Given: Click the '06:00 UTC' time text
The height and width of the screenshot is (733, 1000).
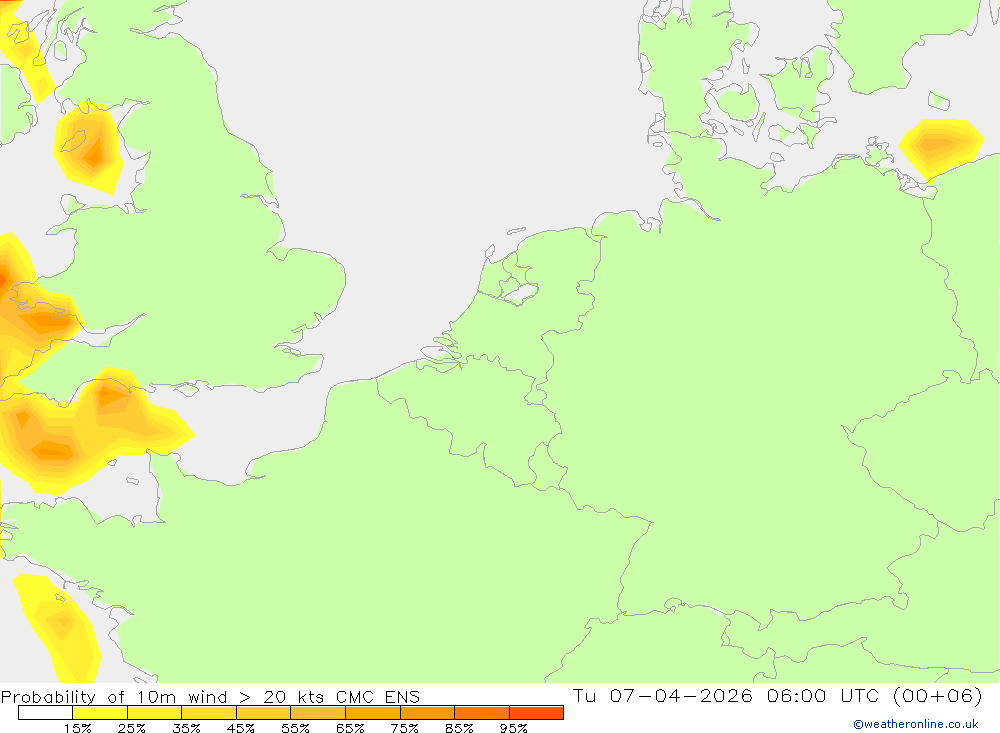Looking at the screenshot, I should (x=823, y=695).
